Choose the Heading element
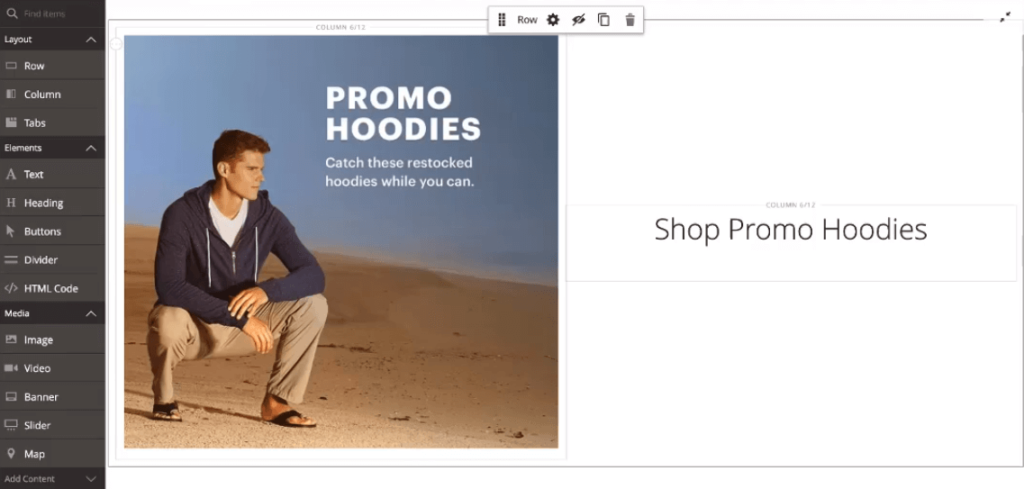The width and height of the screenshot is (1024, 489). click(x=52, y=203)
